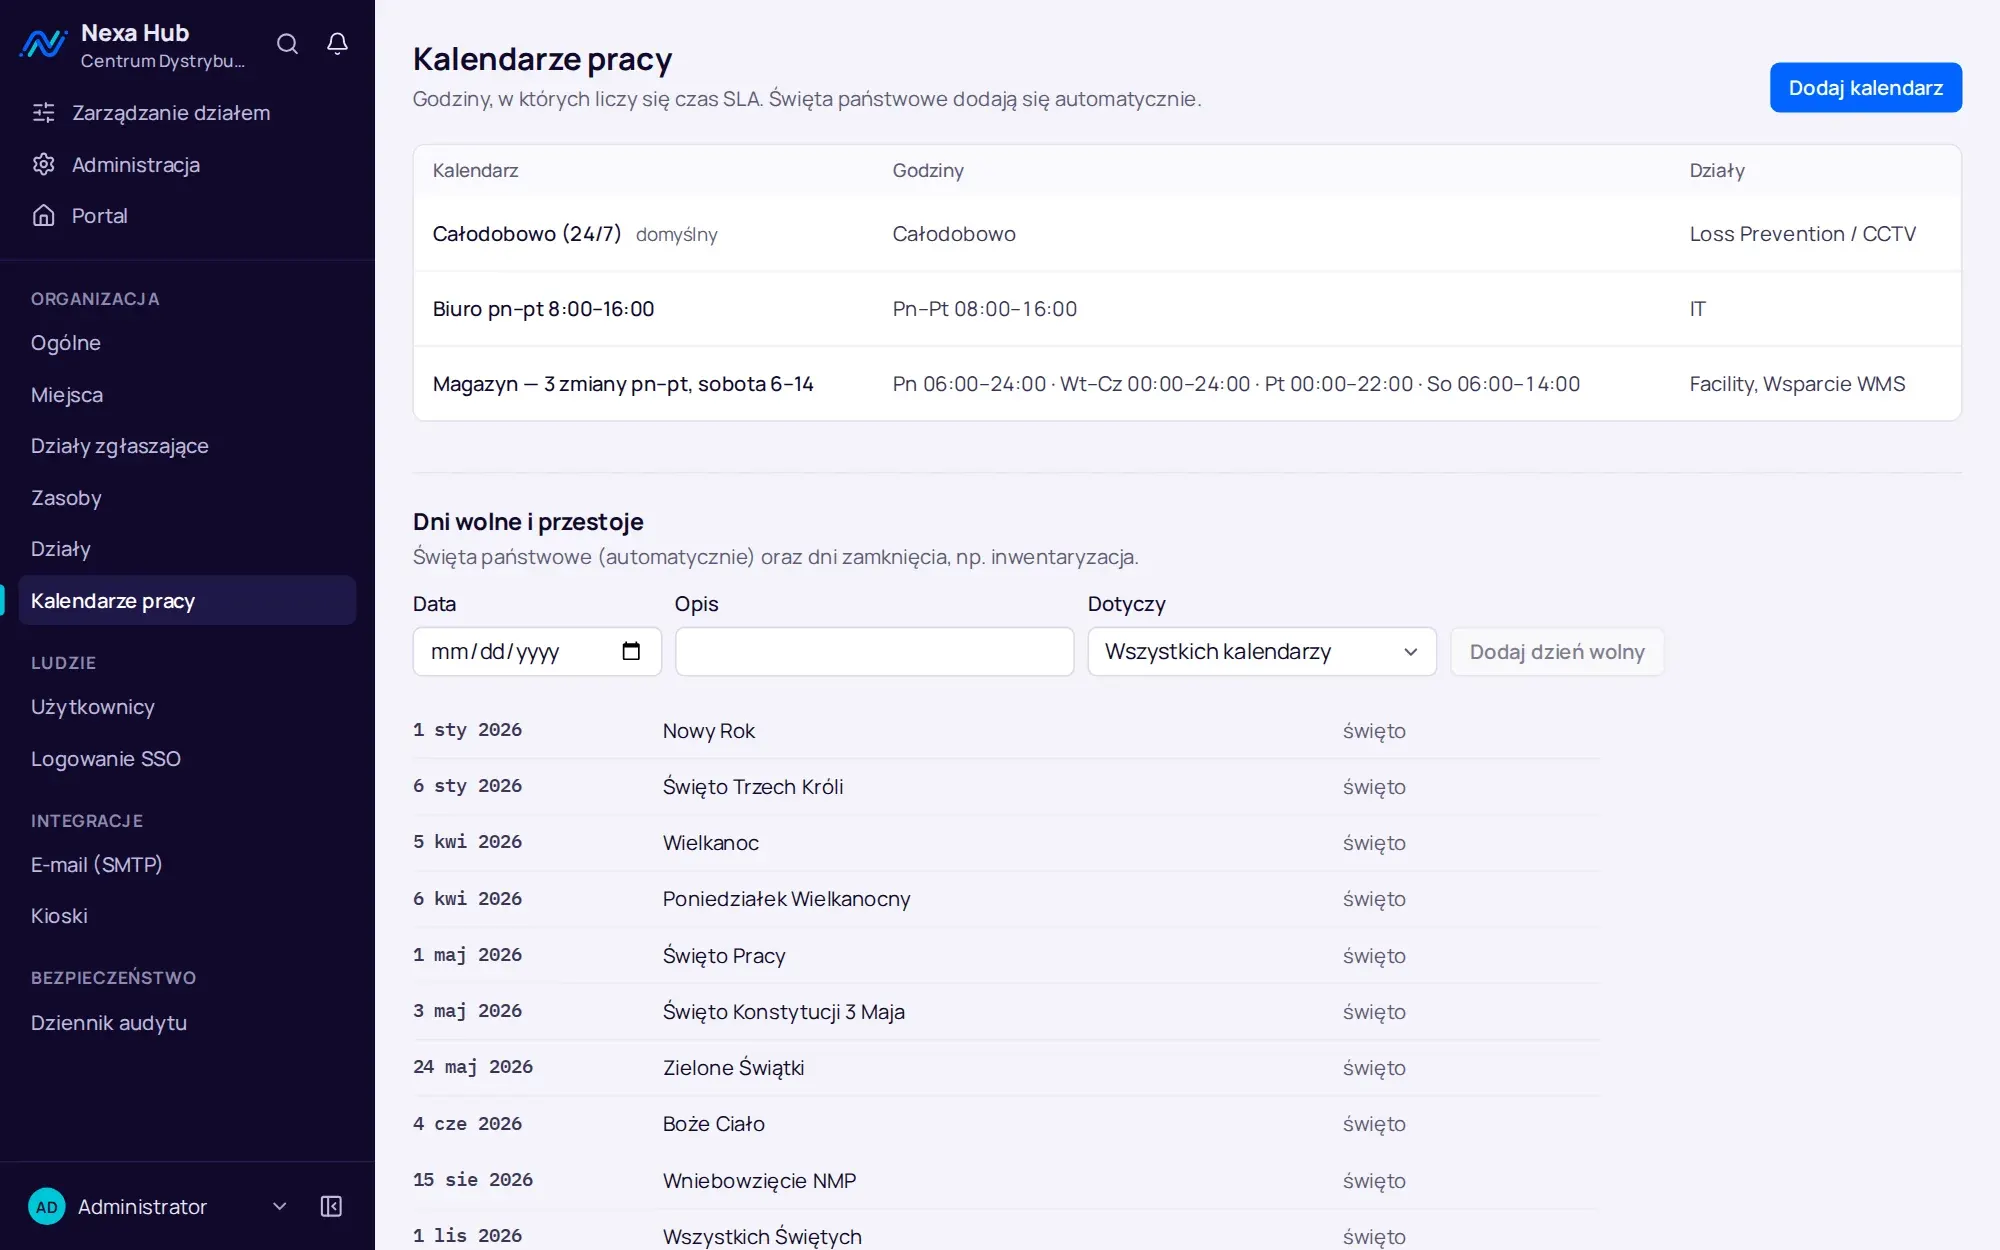Open notifications bell icon
This screenshot has height=1250, width=2000.
[337, 44]
